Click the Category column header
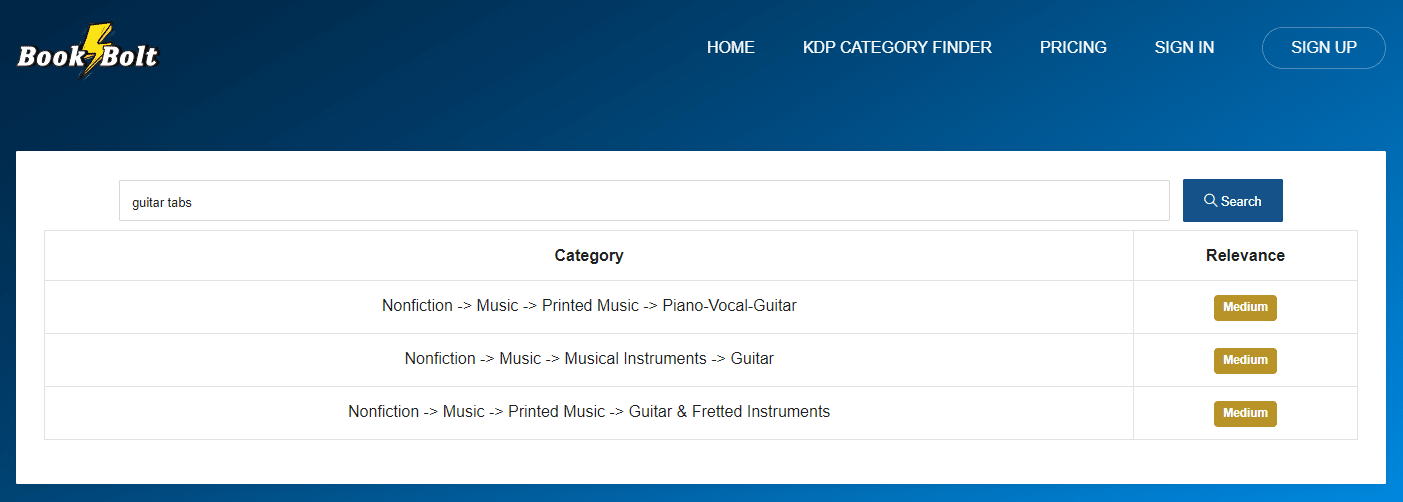Screen dimensions: 1403x502 coord(589,256)
